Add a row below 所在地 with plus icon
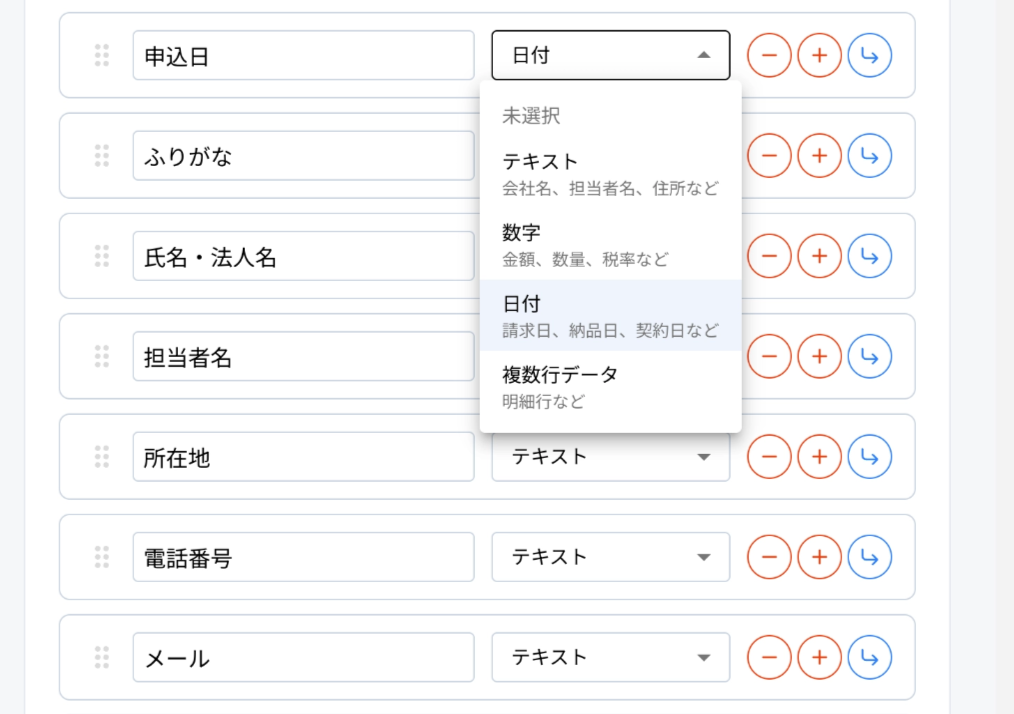Image resolution: width=1014 pixels, height=714 pixels. coord(819,457)
